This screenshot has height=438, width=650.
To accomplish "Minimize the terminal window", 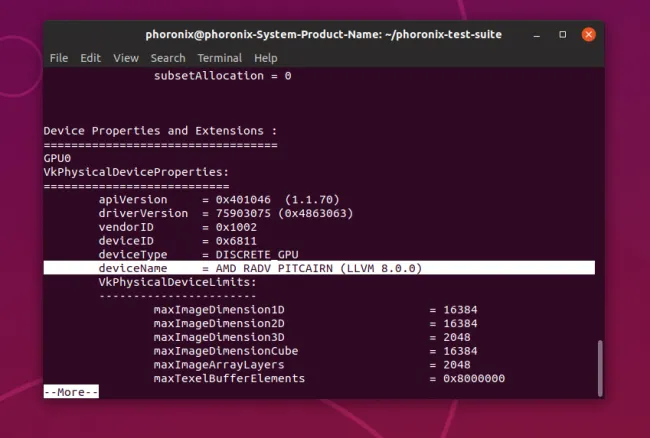I will [x=537, y=35].
